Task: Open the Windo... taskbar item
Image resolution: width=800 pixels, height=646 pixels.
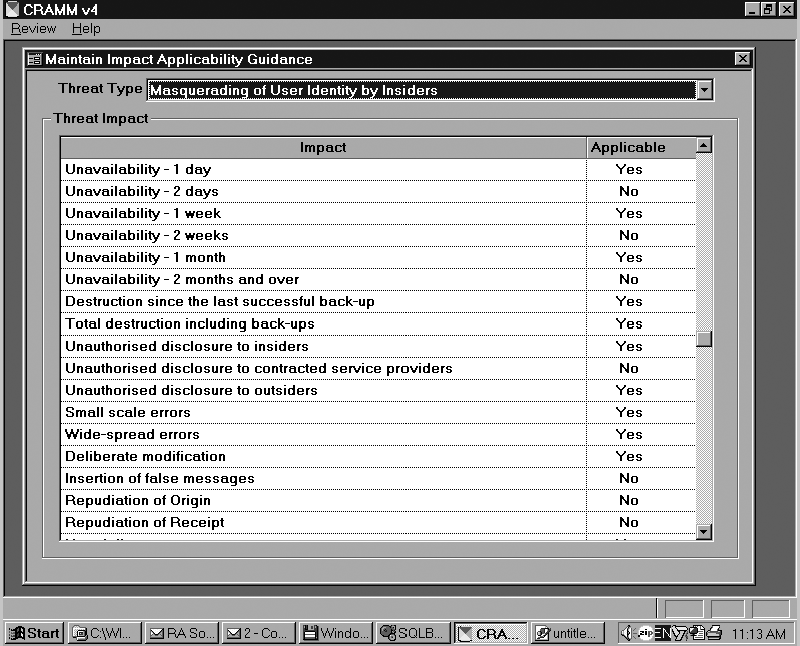Action: (x=336, y=633)
